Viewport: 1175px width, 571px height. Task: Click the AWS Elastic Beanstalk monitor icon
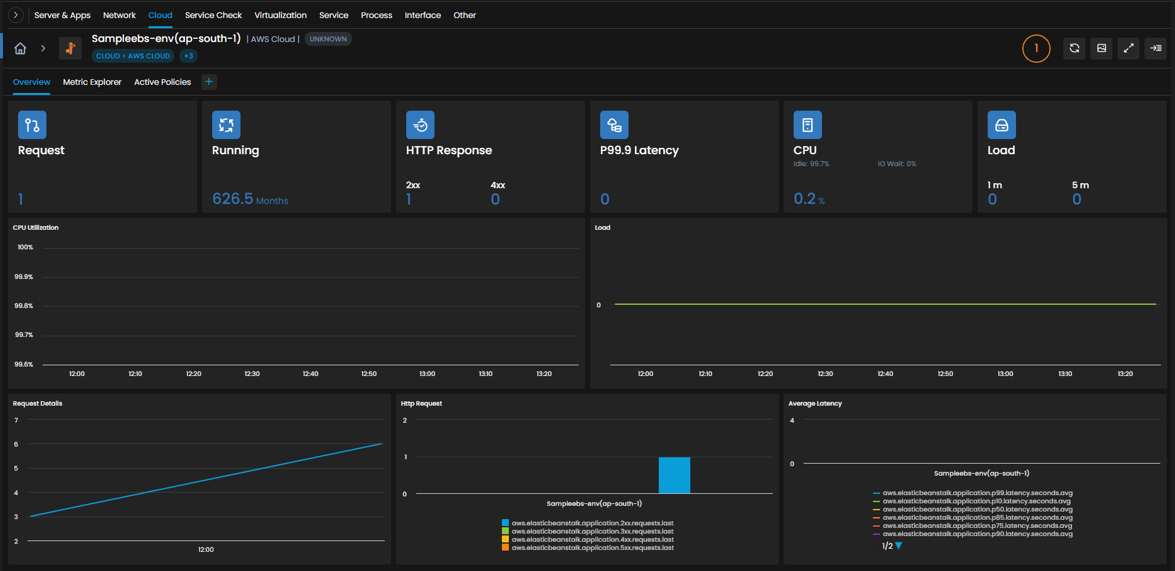coord(70,48)
